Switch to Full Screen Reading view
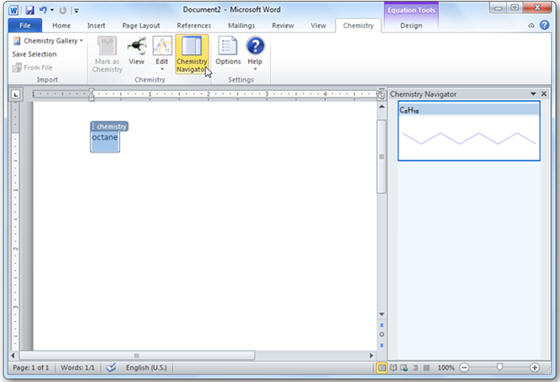The image size is (560, 382). 393,367
